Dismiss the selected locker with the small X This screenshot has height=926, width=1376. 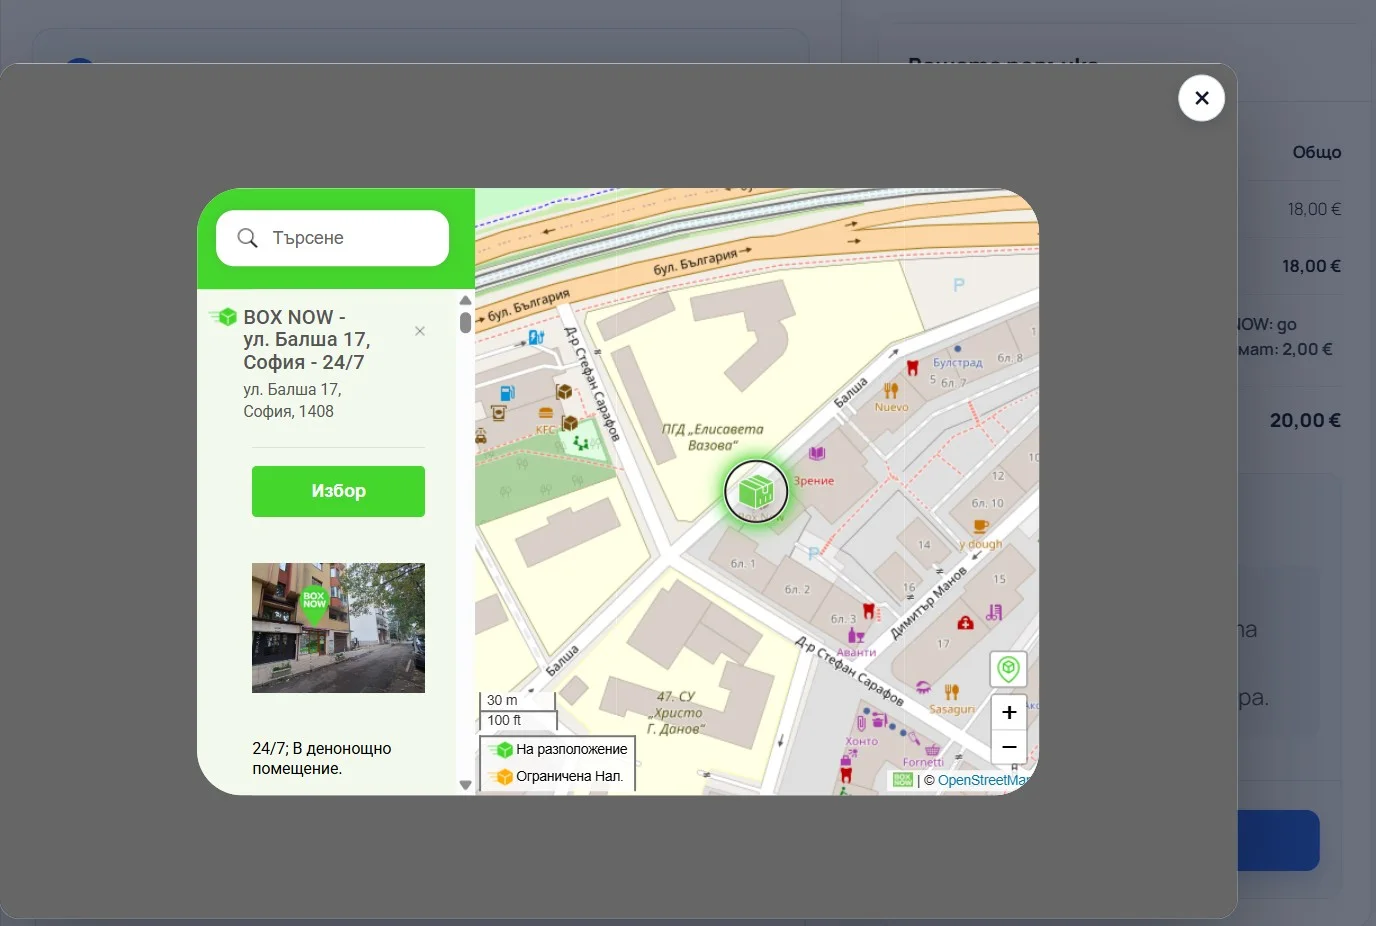coord(420,331)
